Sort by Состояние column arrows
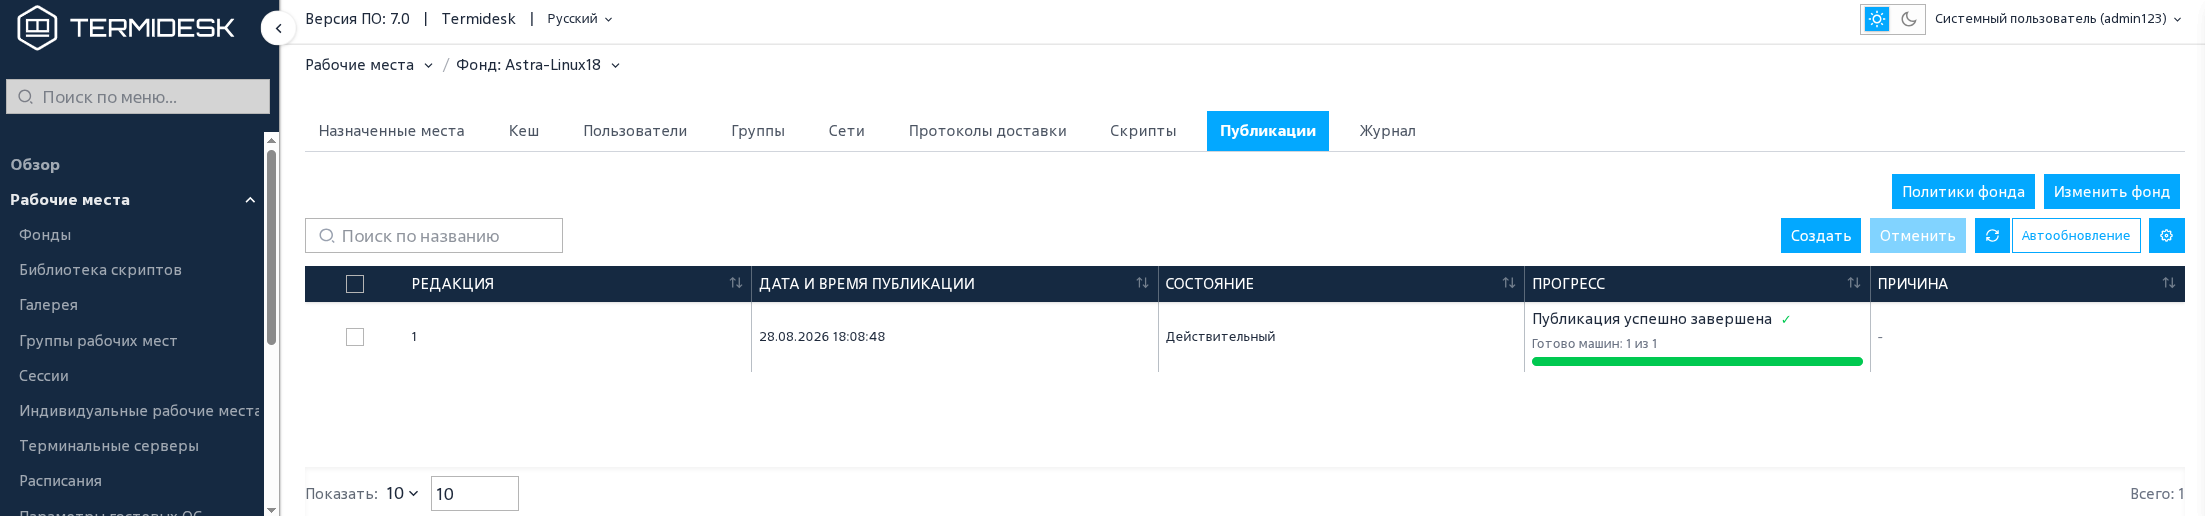2205x516 pixels. tap(1509, 284)
